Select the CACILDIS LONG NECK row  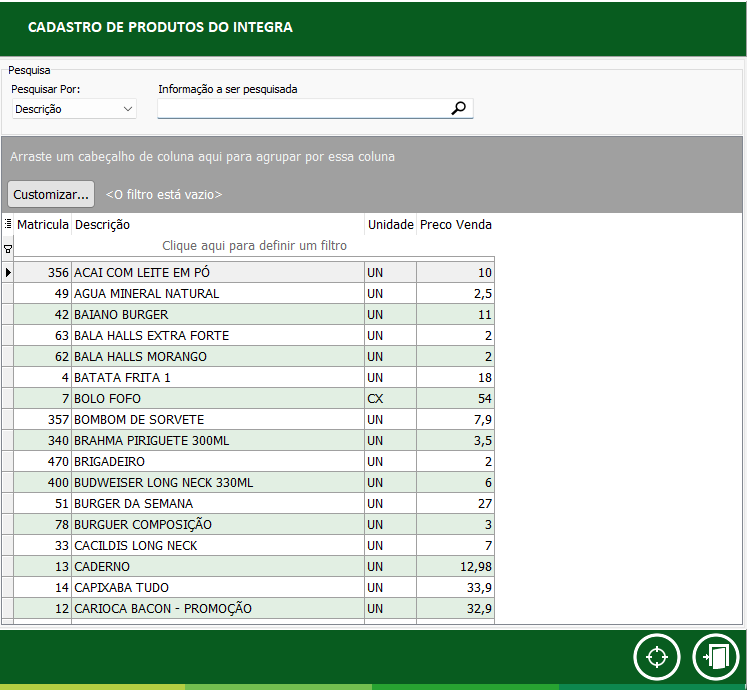pyautogui.click(x=254, y=545)
